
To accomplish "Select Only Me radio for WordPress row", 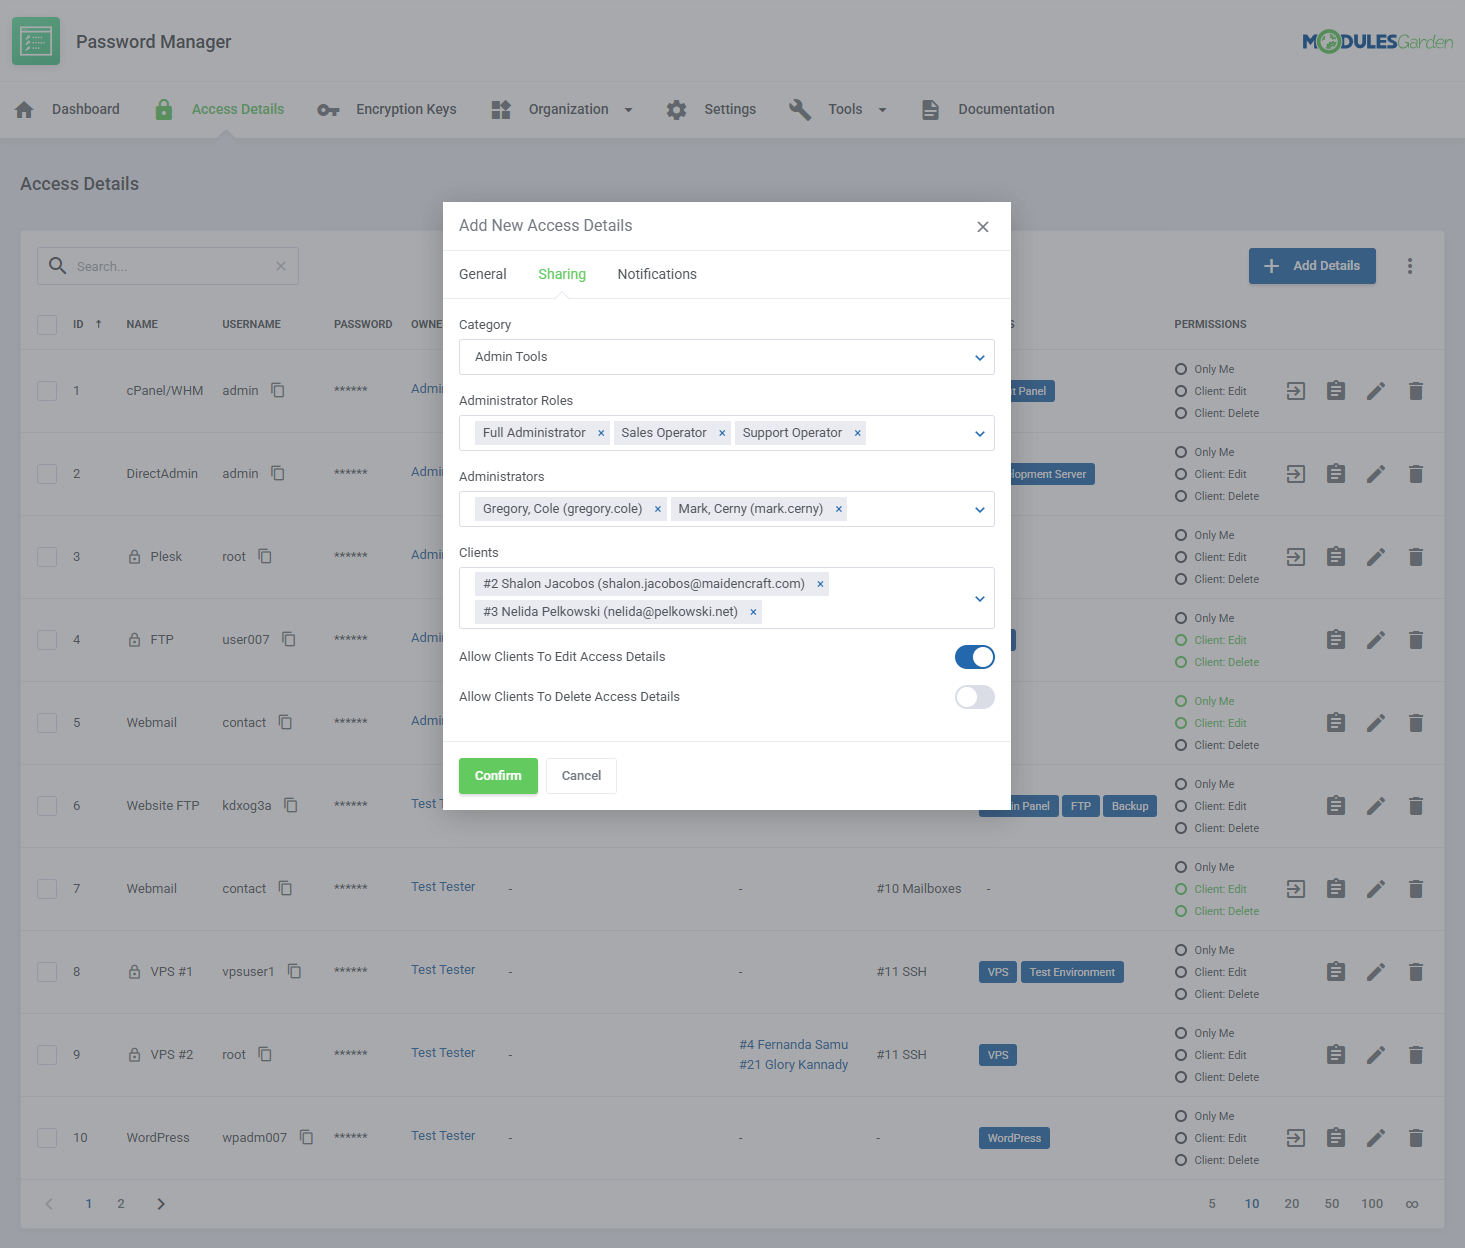I will pos(1181,1116).
